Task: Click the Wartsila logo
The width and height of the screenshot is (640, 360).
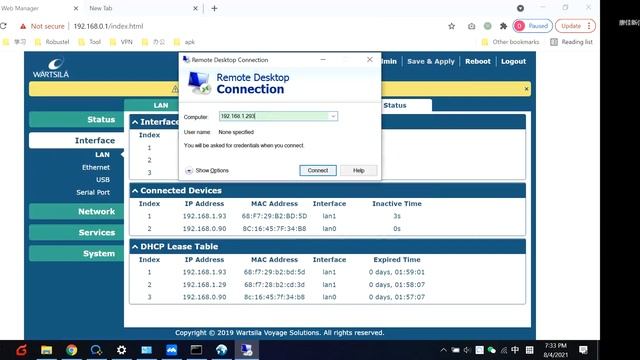Action: 51,68
